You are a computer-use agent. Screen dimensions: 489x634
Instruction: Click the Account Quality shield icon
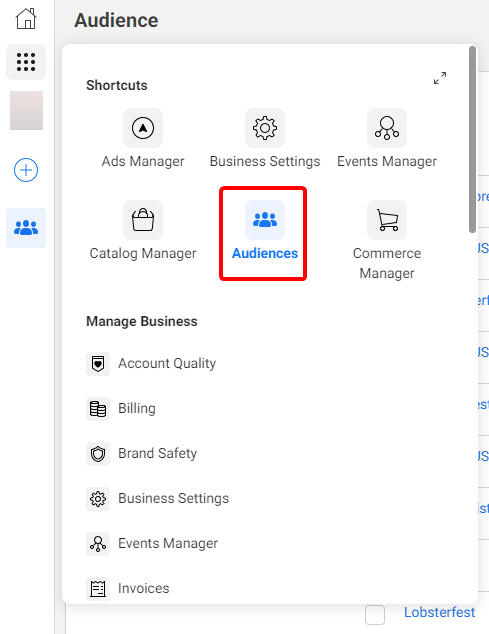[x=98, y=364]
